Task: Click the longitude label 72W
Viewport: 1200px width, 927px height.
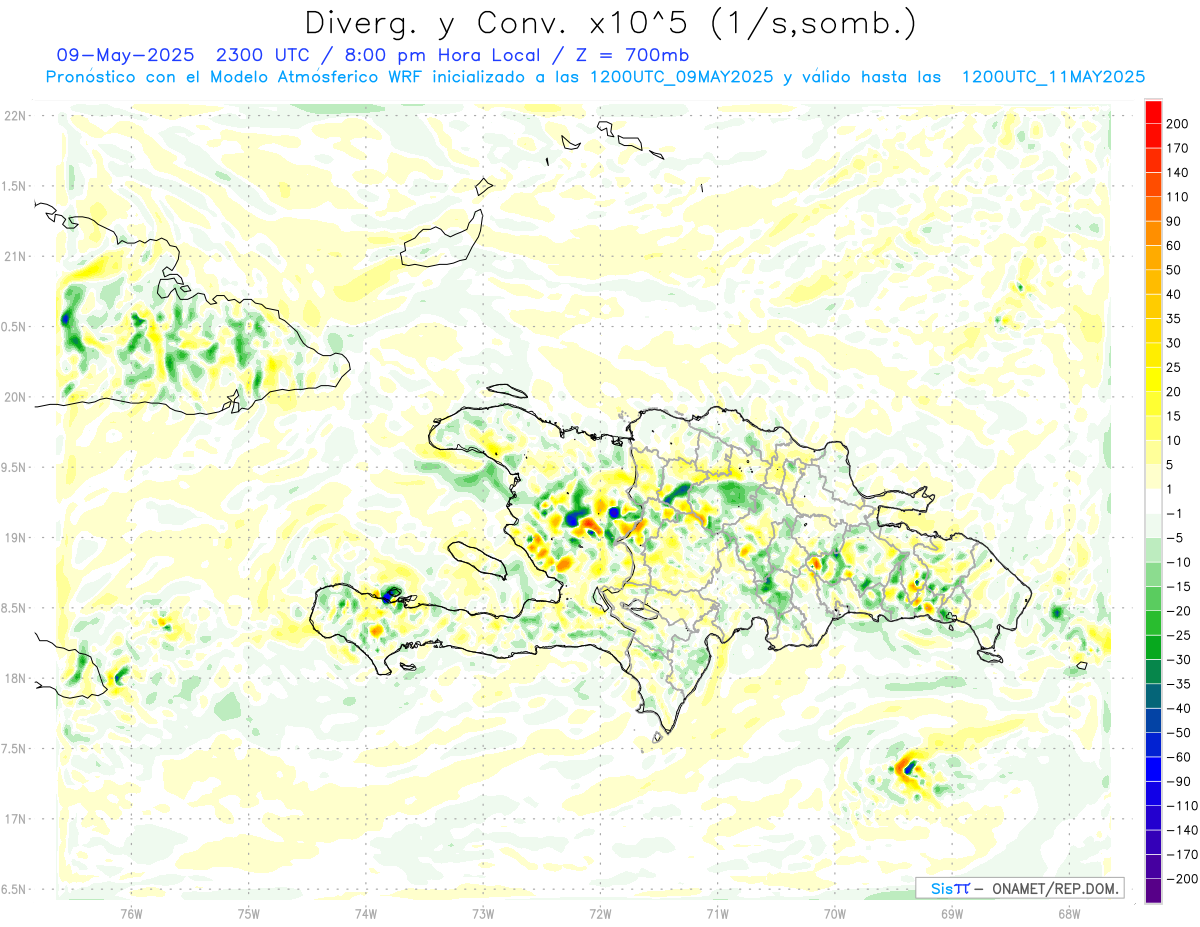Action: pos(600,912)
